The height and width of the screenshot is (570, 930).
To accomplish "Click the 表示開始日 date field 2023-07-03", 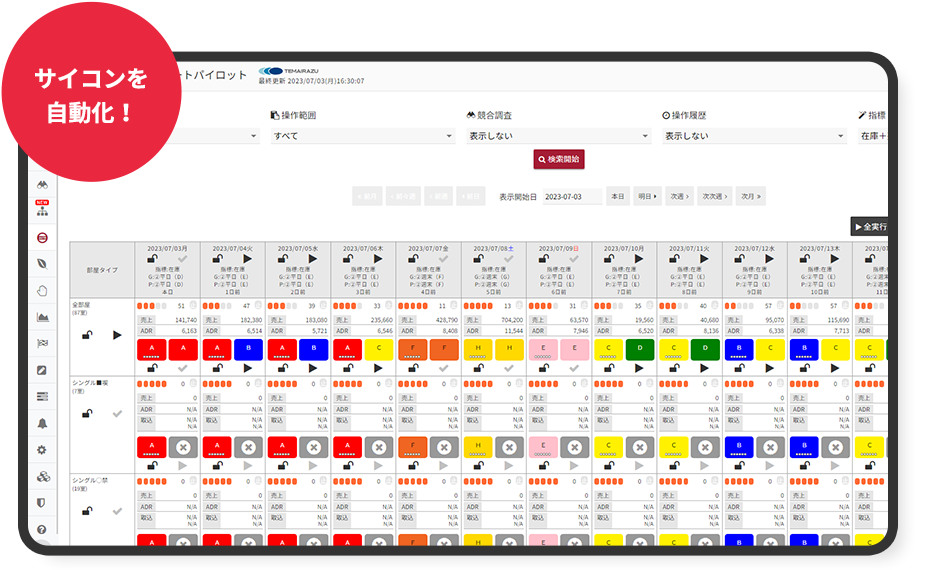I will [572, 196].
